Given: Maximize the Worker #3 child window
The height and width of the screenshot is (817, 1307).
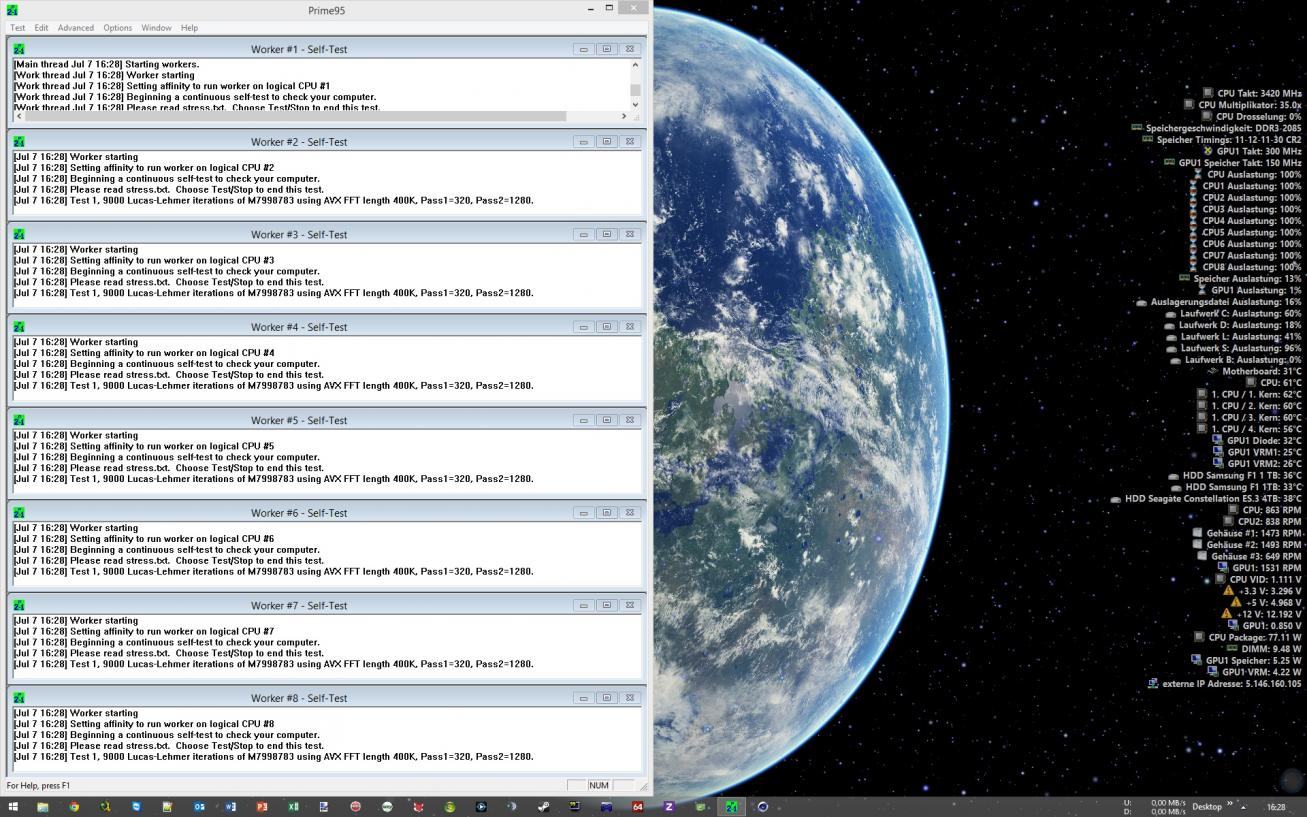Looking at the screenshot, I should tap(607, 235).
